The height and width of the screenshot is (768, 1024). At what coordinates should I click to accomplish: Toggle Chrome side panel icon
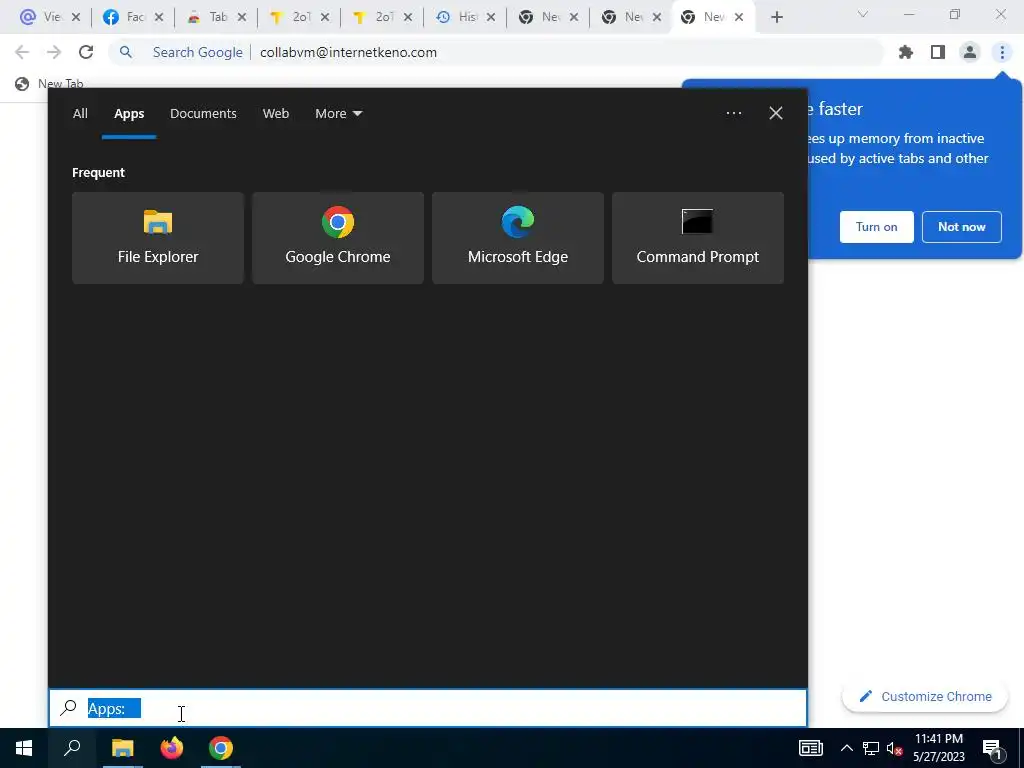938,52
